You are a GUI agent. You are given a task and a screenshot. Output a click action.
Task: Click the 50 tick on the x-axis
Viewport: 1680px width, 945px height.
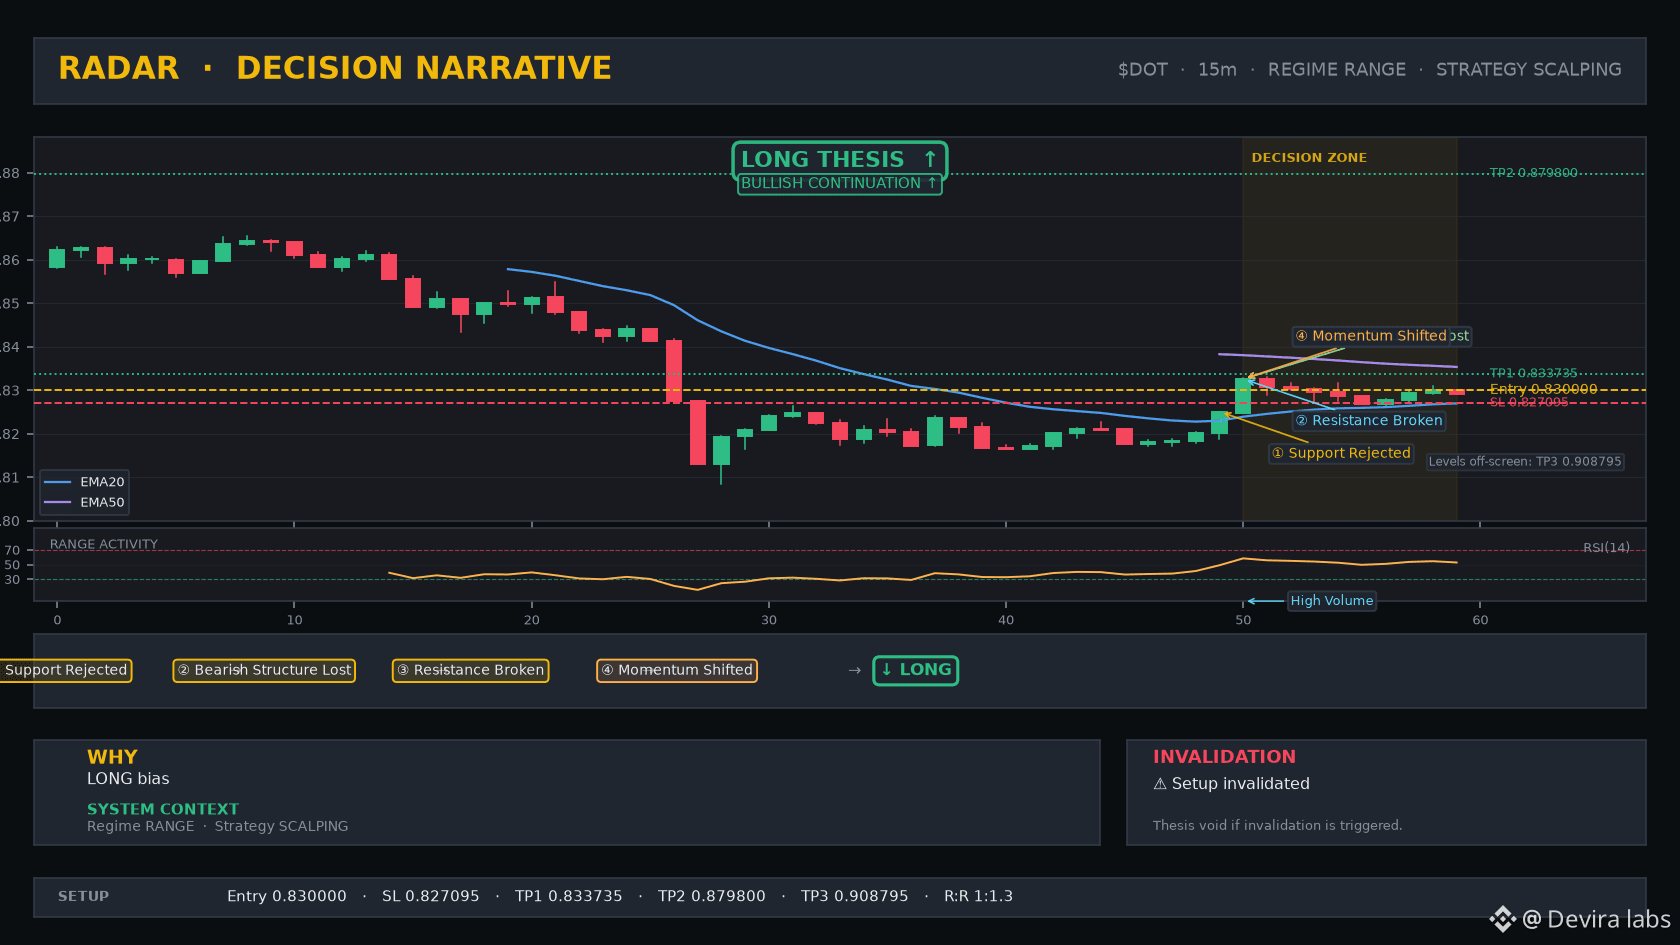tap(1243, 620)
